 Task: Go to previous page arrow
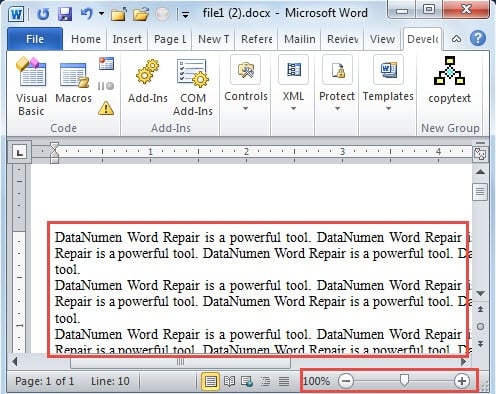pyautogui.click(x=480, y=310)
